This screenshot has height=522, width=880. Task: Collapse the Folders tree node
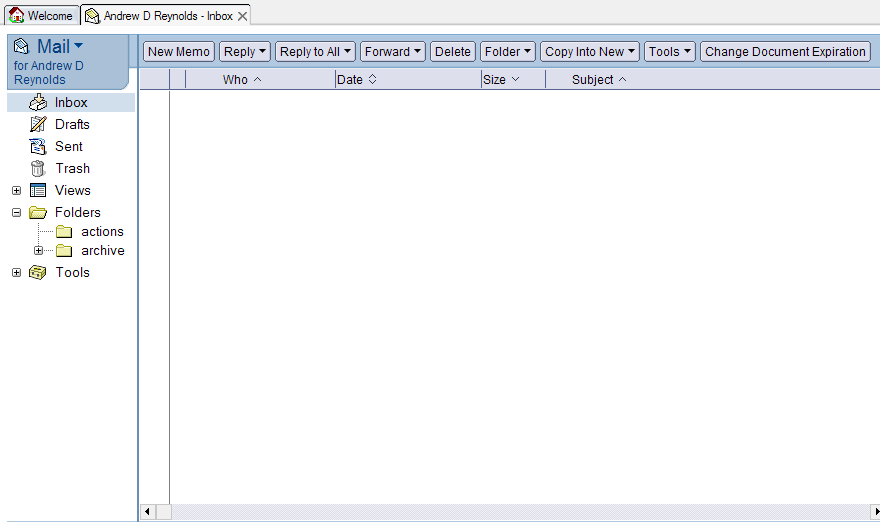[16, 213]
